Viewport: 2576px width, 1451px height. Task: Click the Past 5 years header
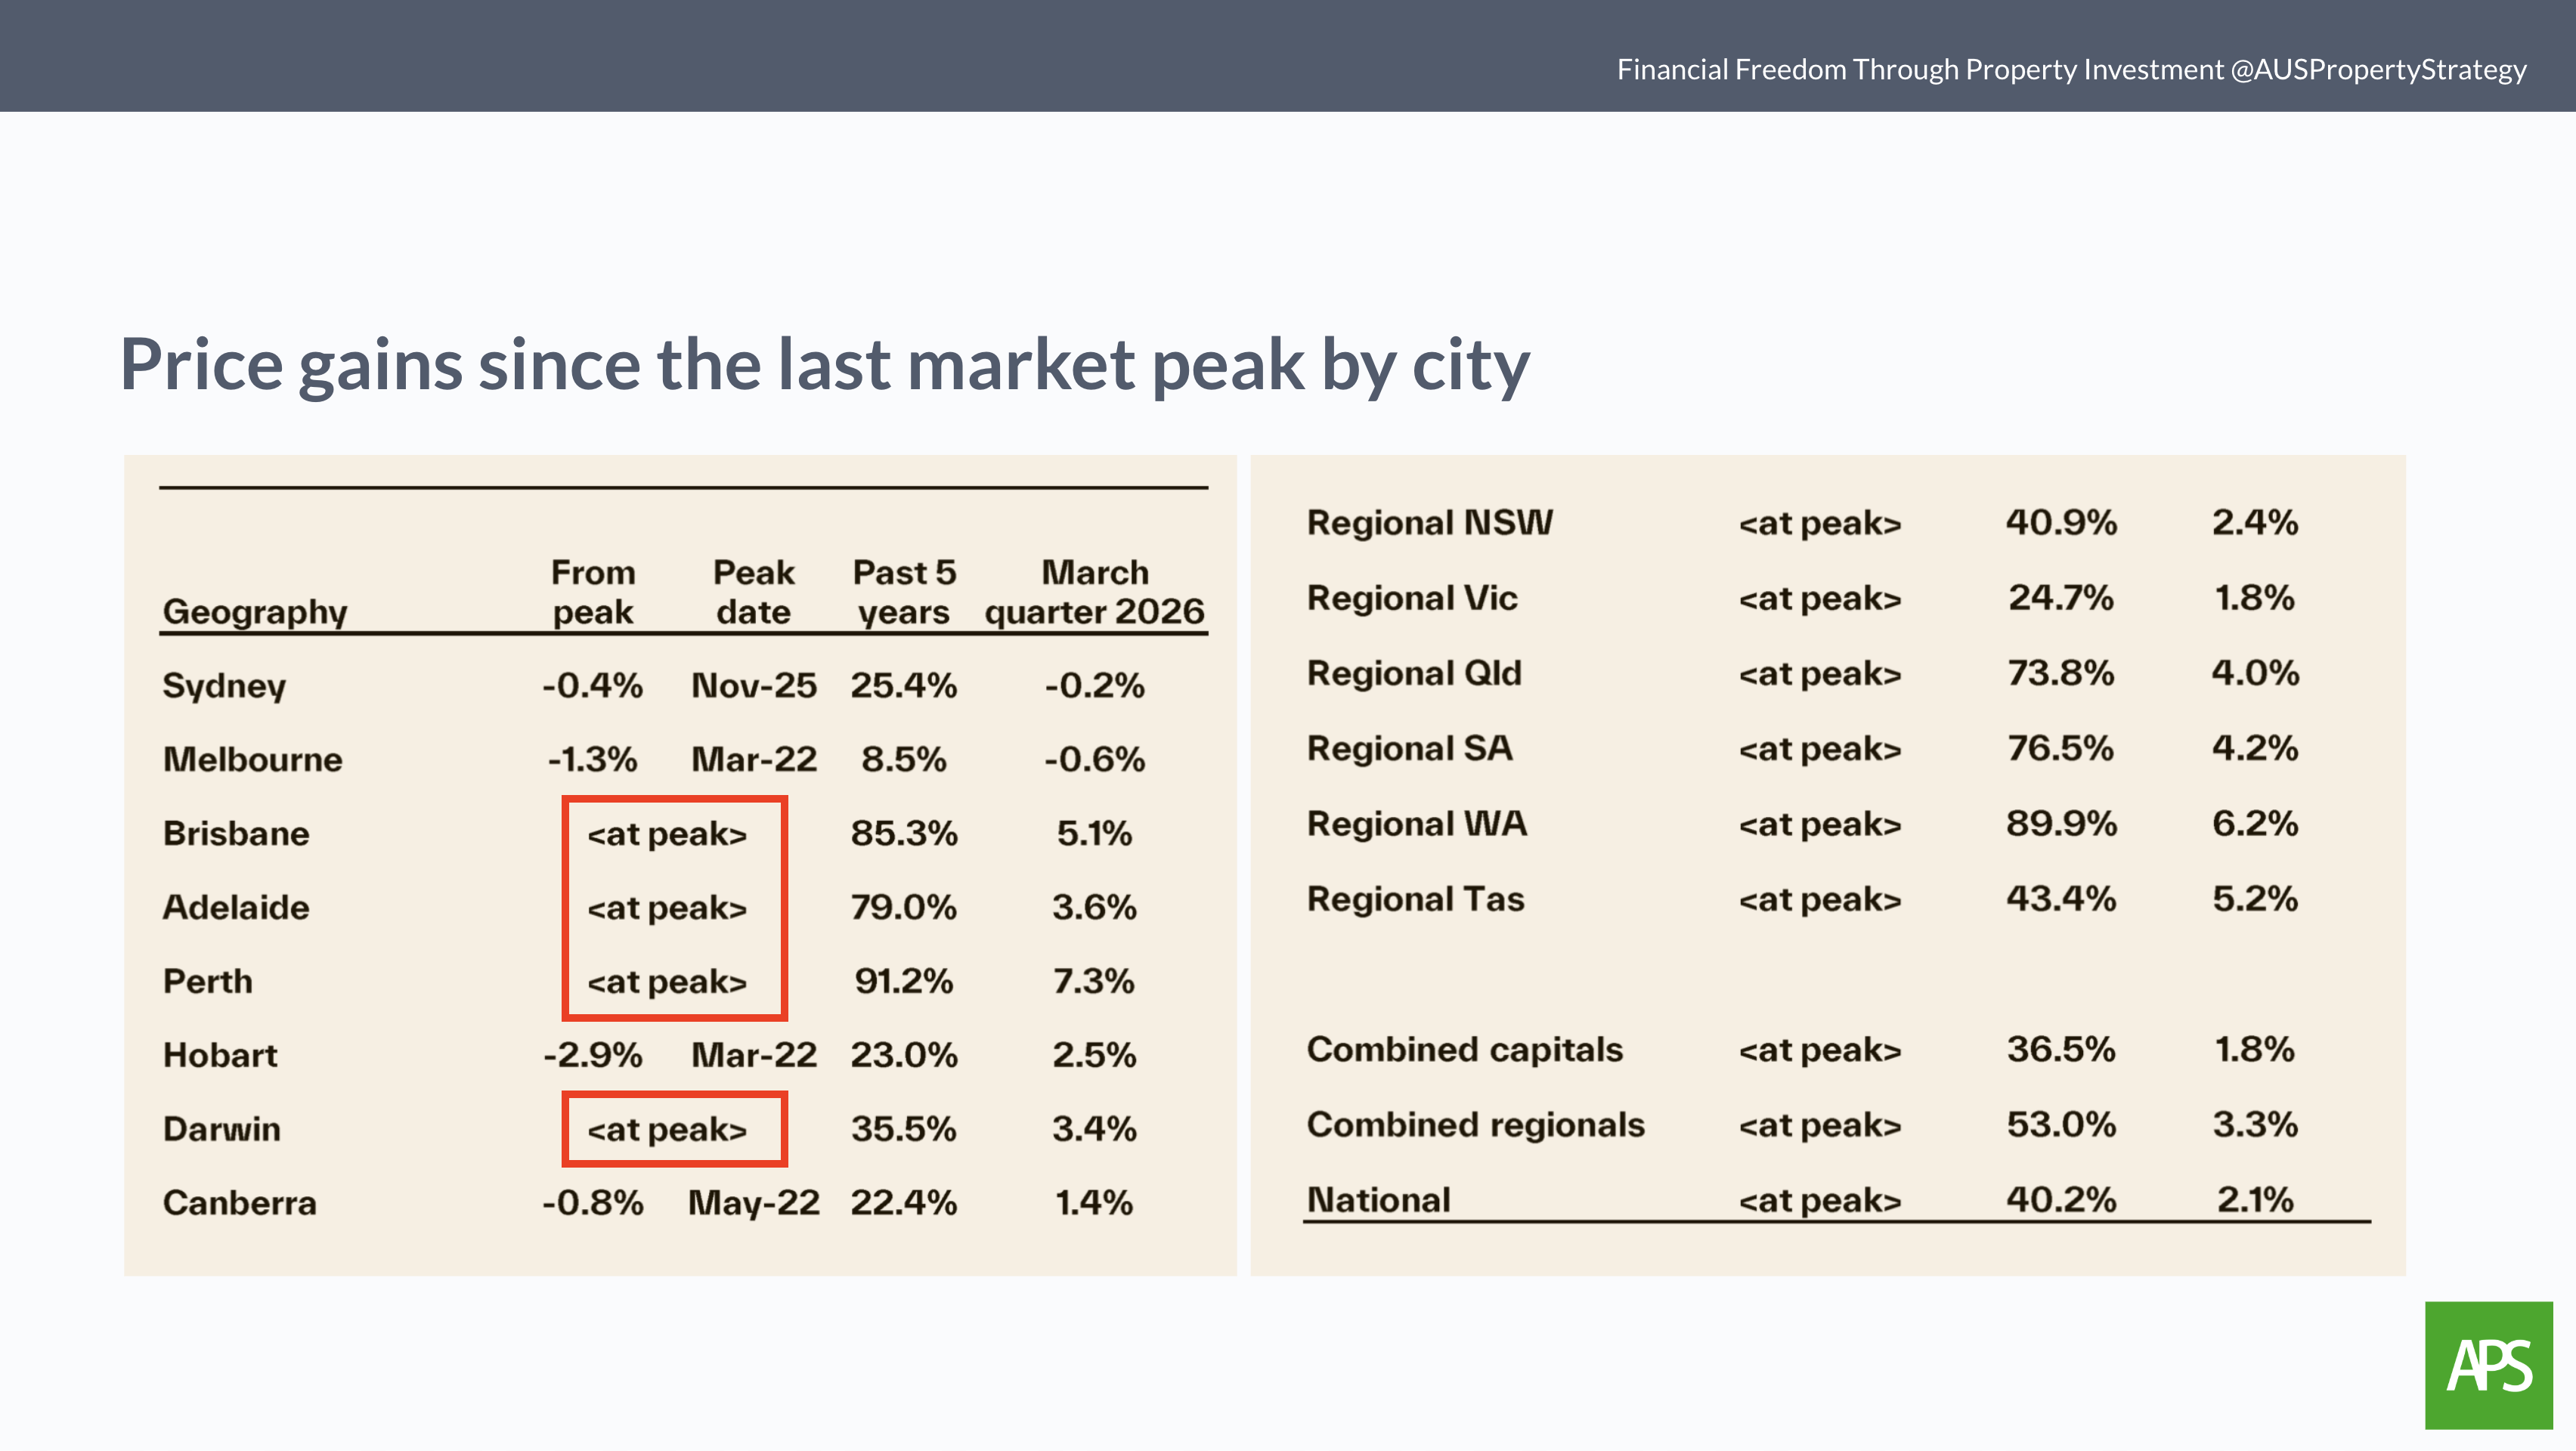[x=903, y=592]
